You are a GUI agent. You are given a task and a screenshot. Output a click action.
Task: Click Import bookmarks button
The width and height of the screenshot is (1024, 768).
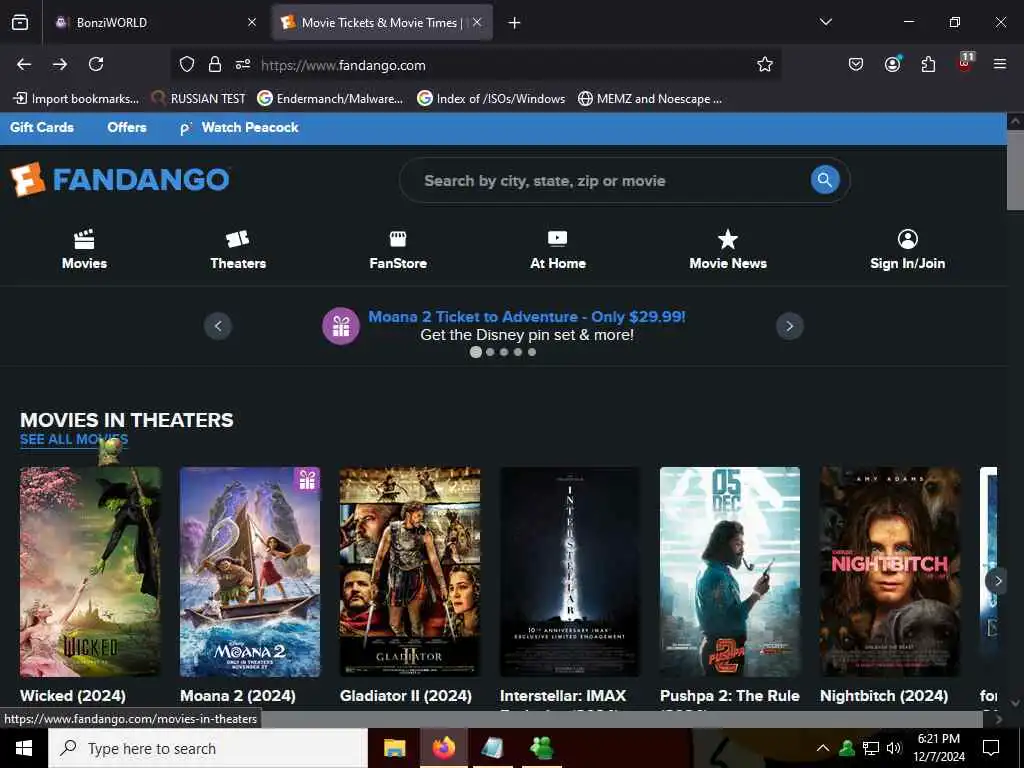pyautogui.click(x=76, y=99)
